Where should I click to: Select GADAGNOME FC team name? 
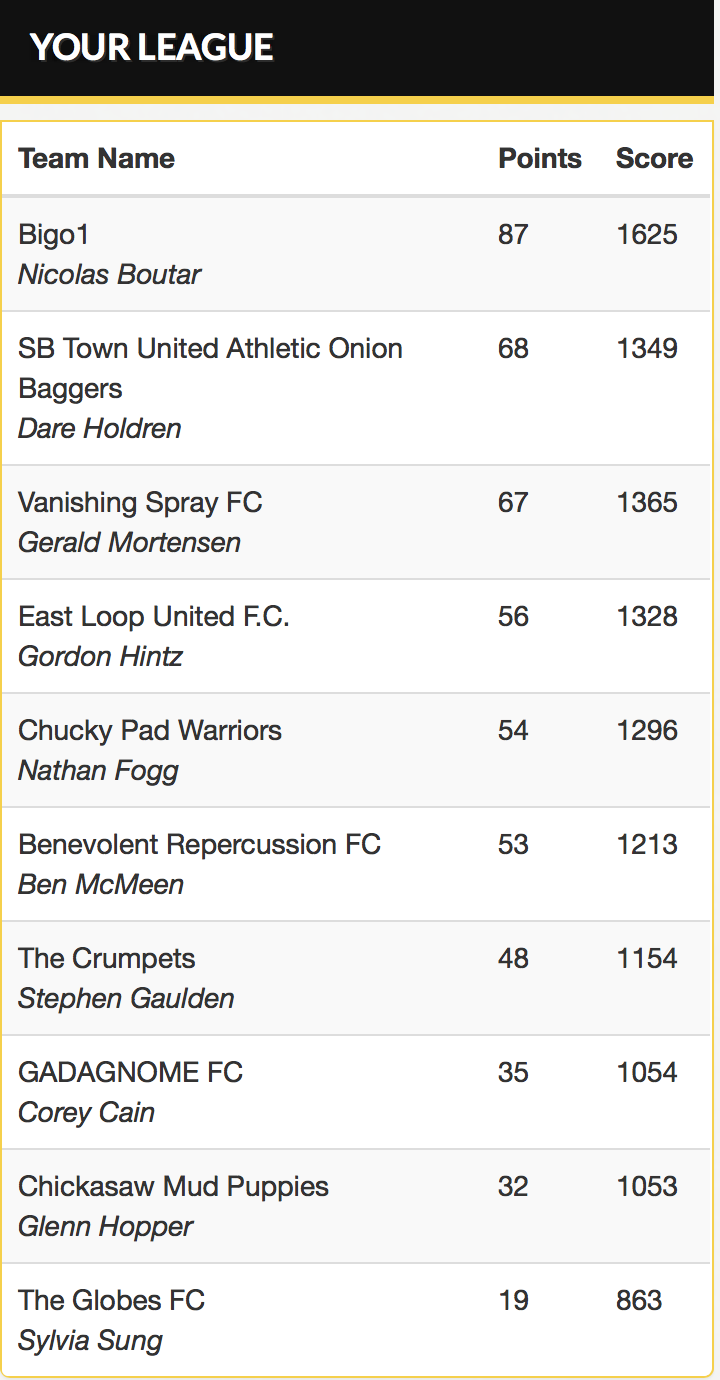tap(130, 1072)
